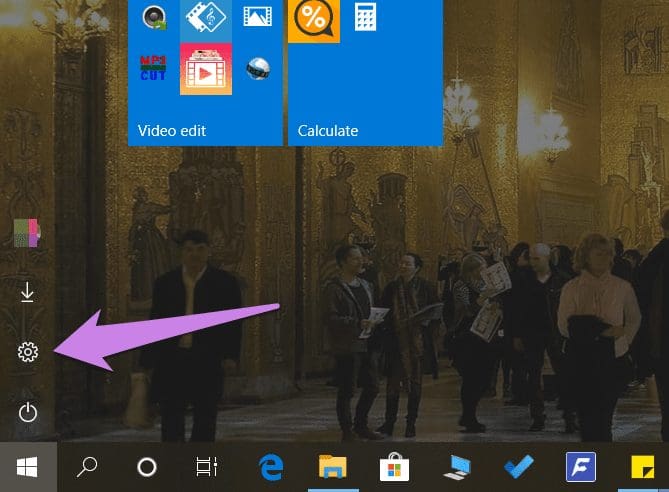The height and width of the screenshot is (492, 669).
Task: Open the photo and video frame tile
Action: click(x=258, y=17)
